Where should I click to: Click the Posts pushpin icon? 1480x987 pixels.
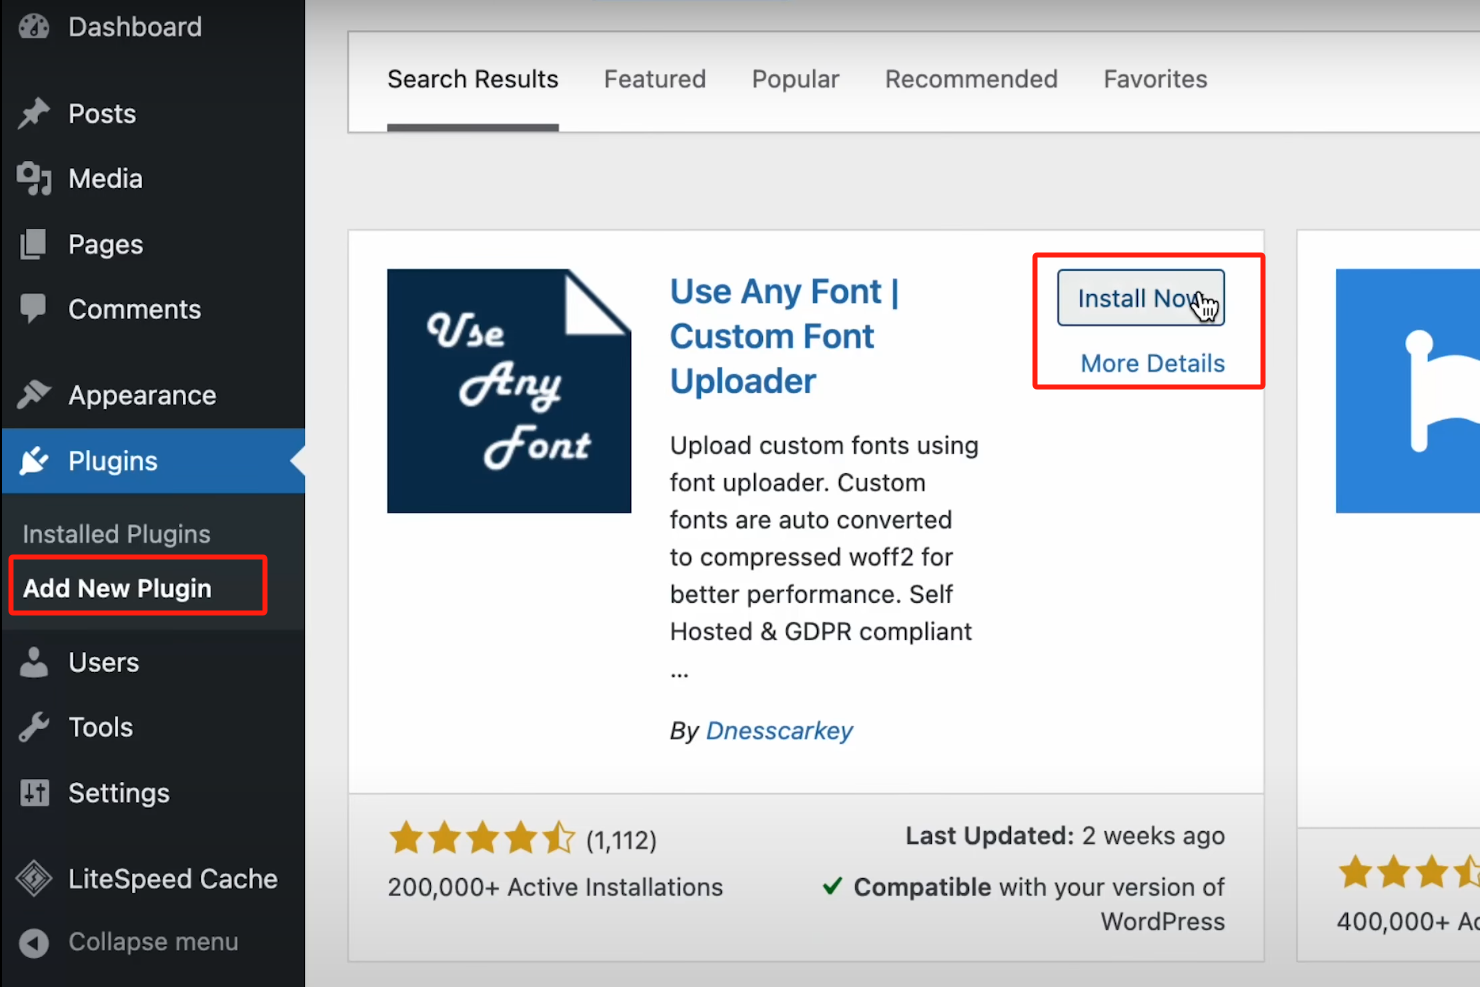[x=34, y=114]
